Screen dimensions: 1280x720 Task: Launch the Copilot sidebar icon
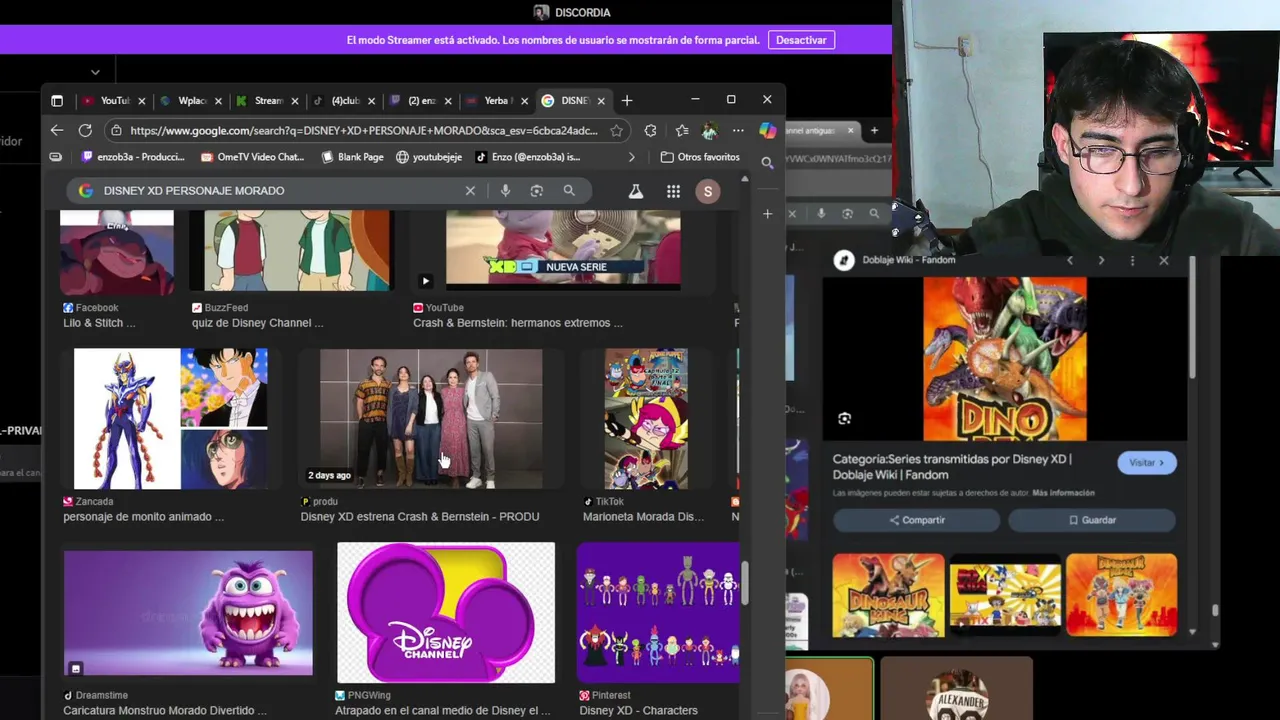(767, 130)
